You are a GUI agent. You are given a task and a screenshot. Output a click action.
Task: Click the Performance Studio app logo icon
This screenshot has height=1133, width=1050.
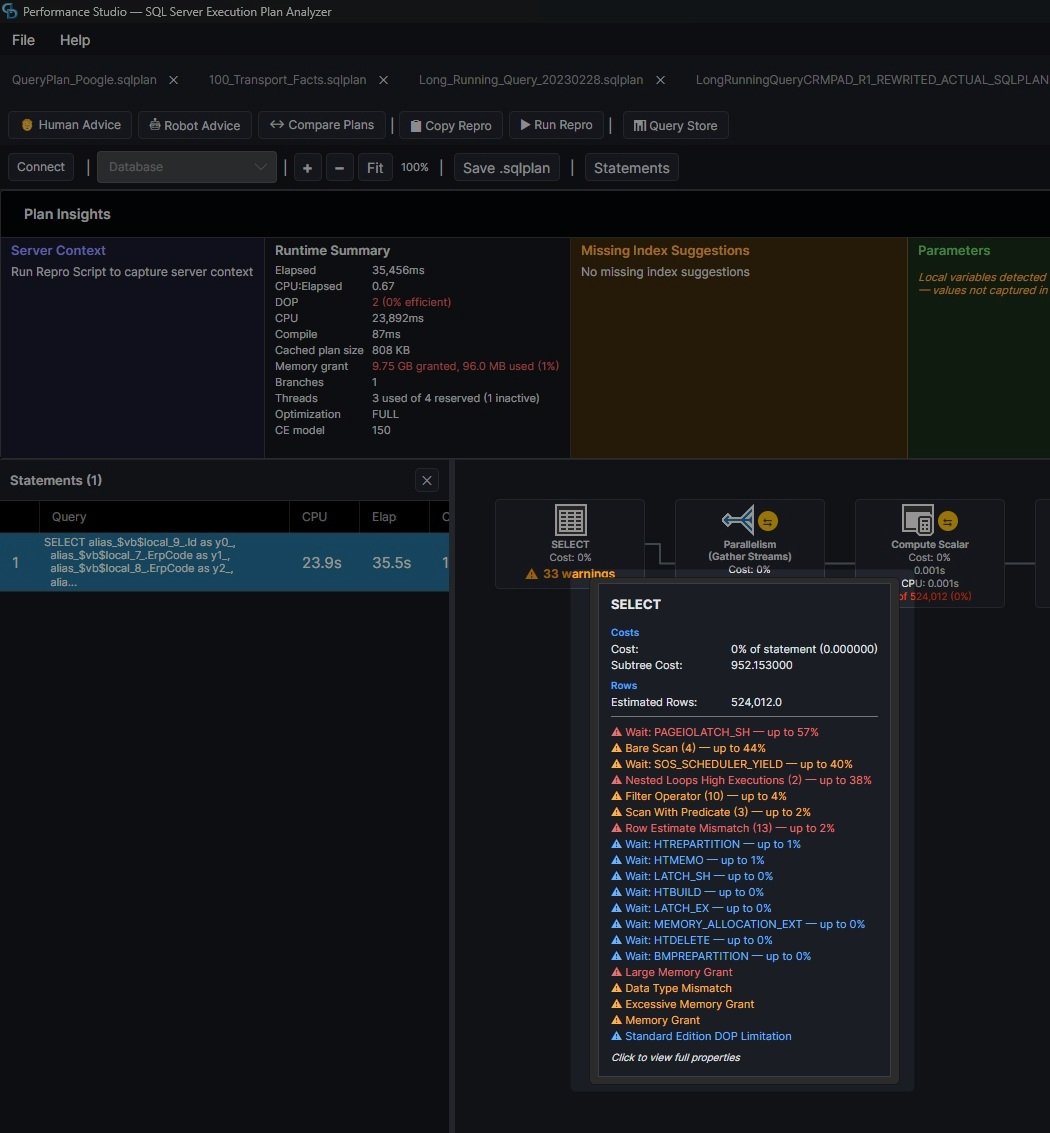9,11
